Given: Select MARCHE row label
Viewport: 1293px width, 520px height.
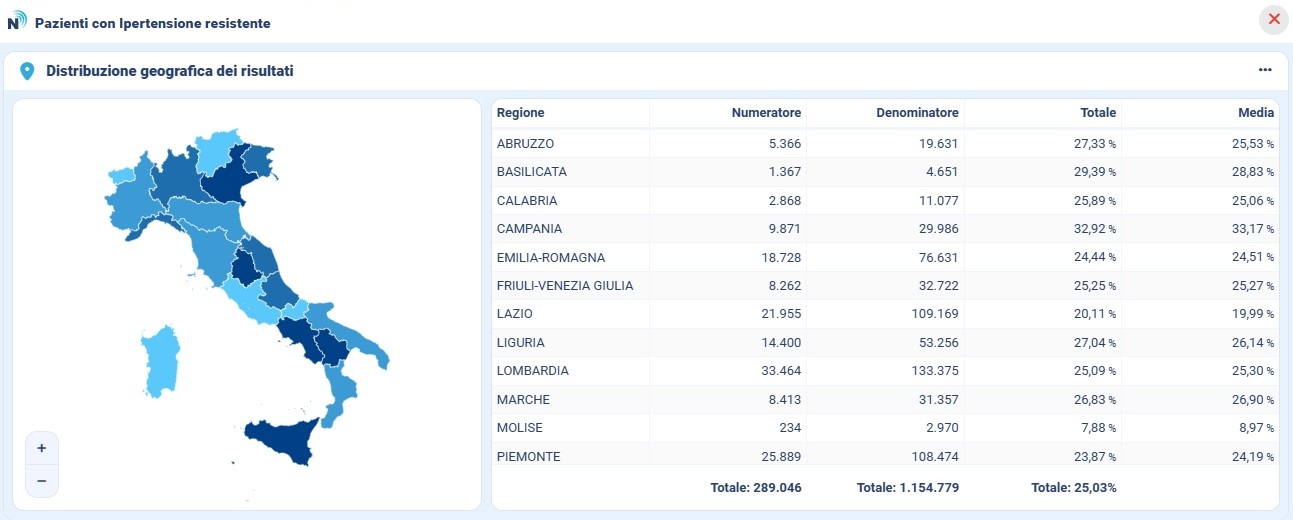Looking at the screenshot, I should click(523, 400).
